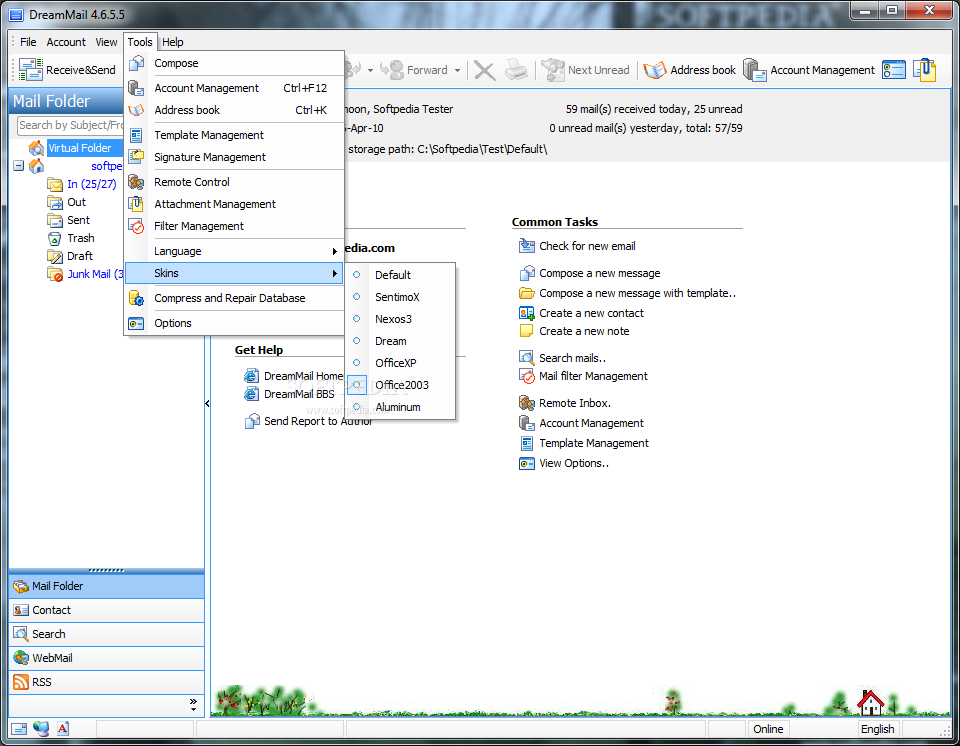960x746 pixels.
Task: Click the mail search input field
Action: click(70, 126)
